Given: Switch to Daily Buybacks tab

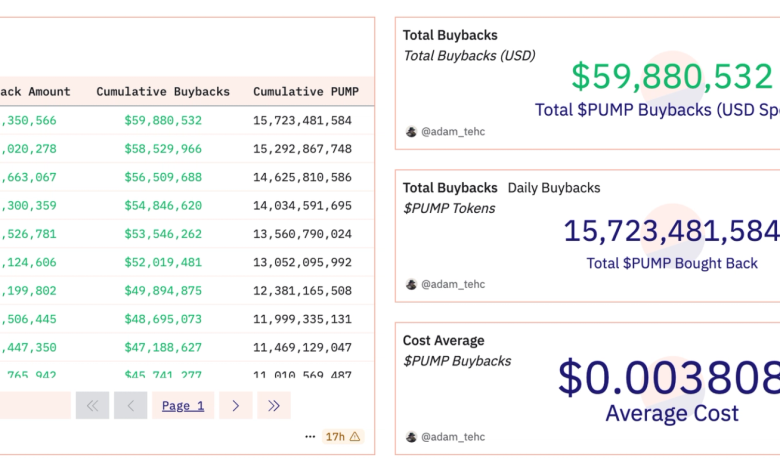Looking at the screenshot, I should point(554,188).
